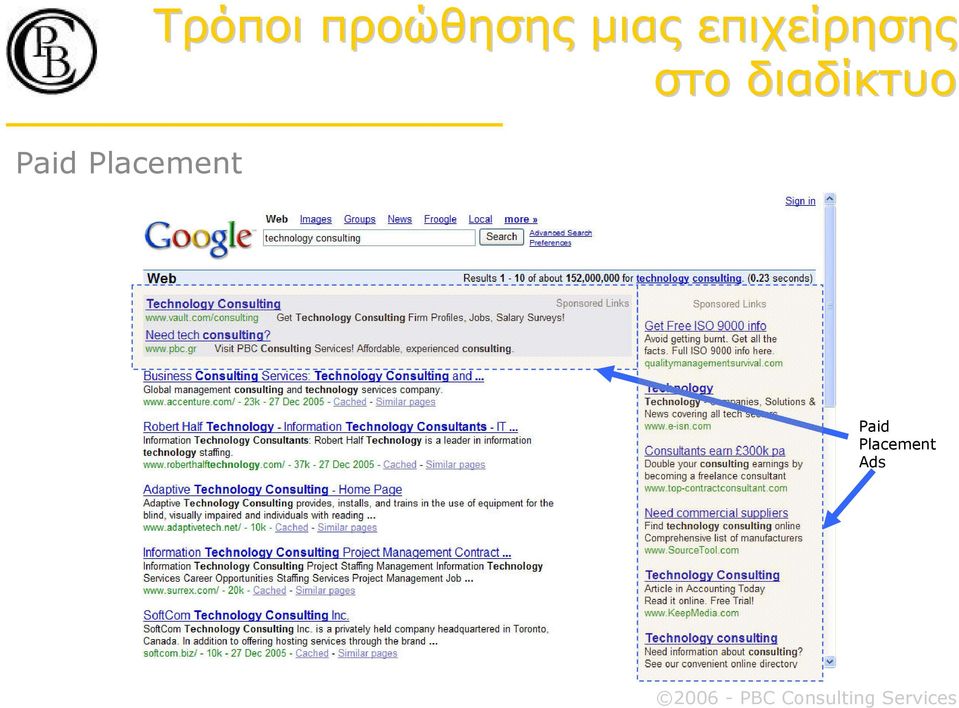The height and width of the screenshot is (708, 959).
Task: Click the Paid Placement heading
Action: [x=129, y=163]
